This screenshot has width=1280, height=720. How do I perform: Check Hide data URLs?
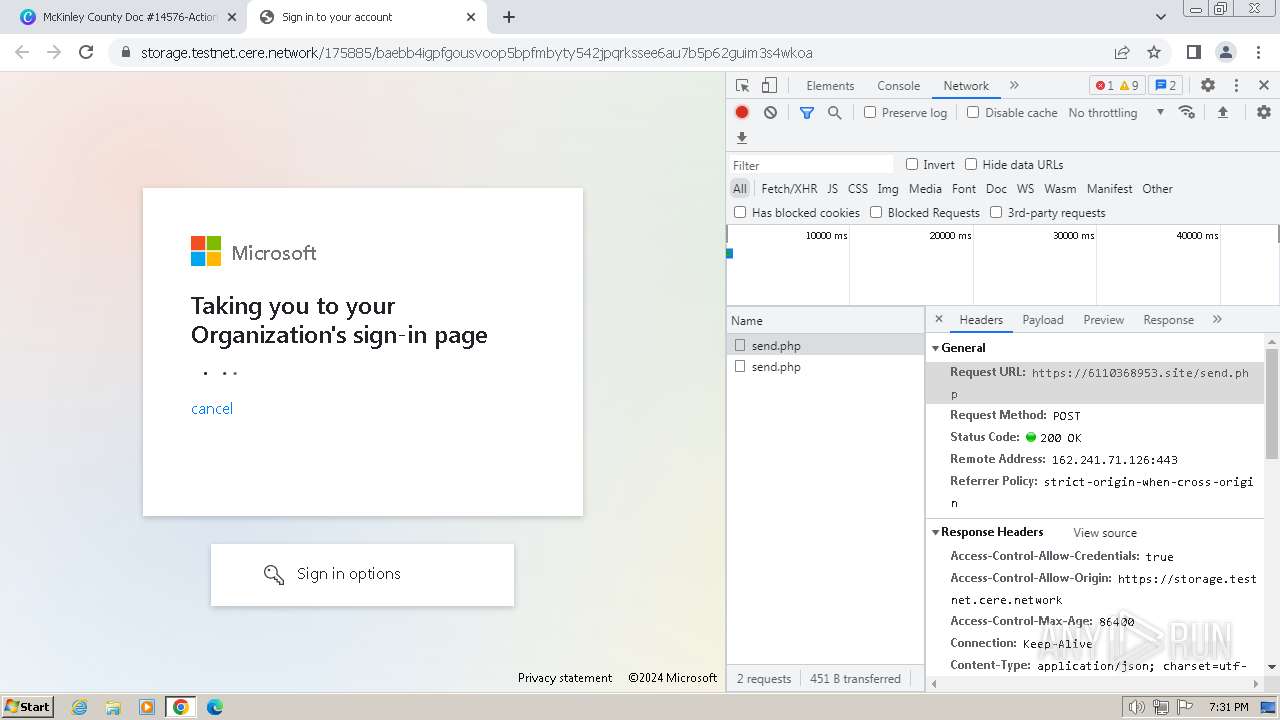[x=971, y=164]
